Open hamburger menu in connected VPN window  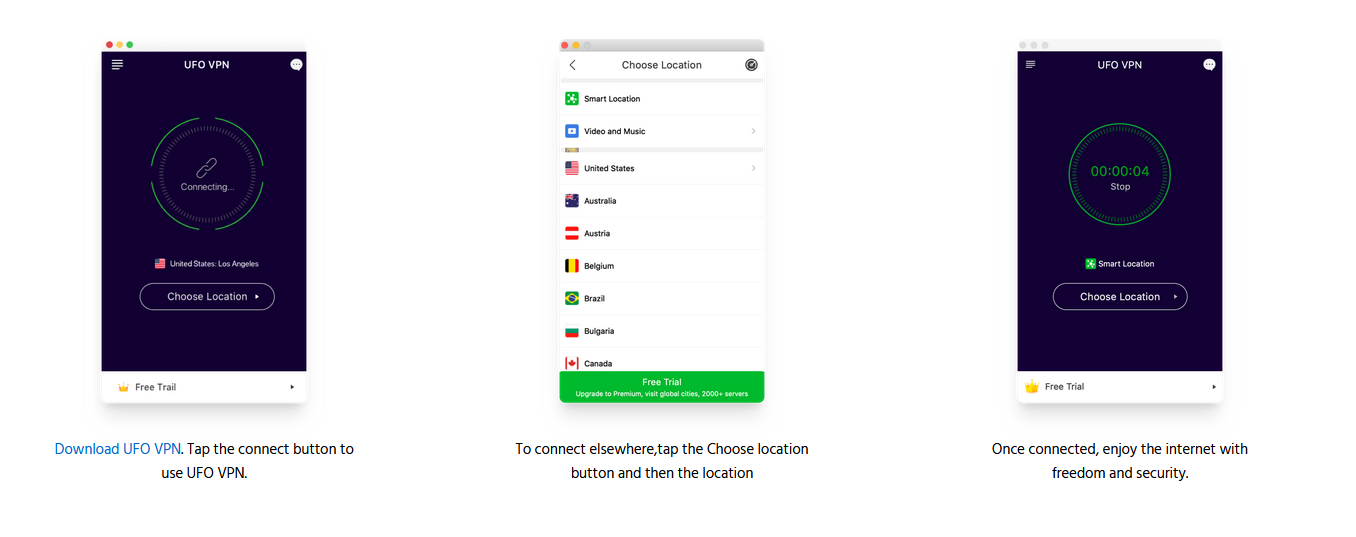(1031, 65)
